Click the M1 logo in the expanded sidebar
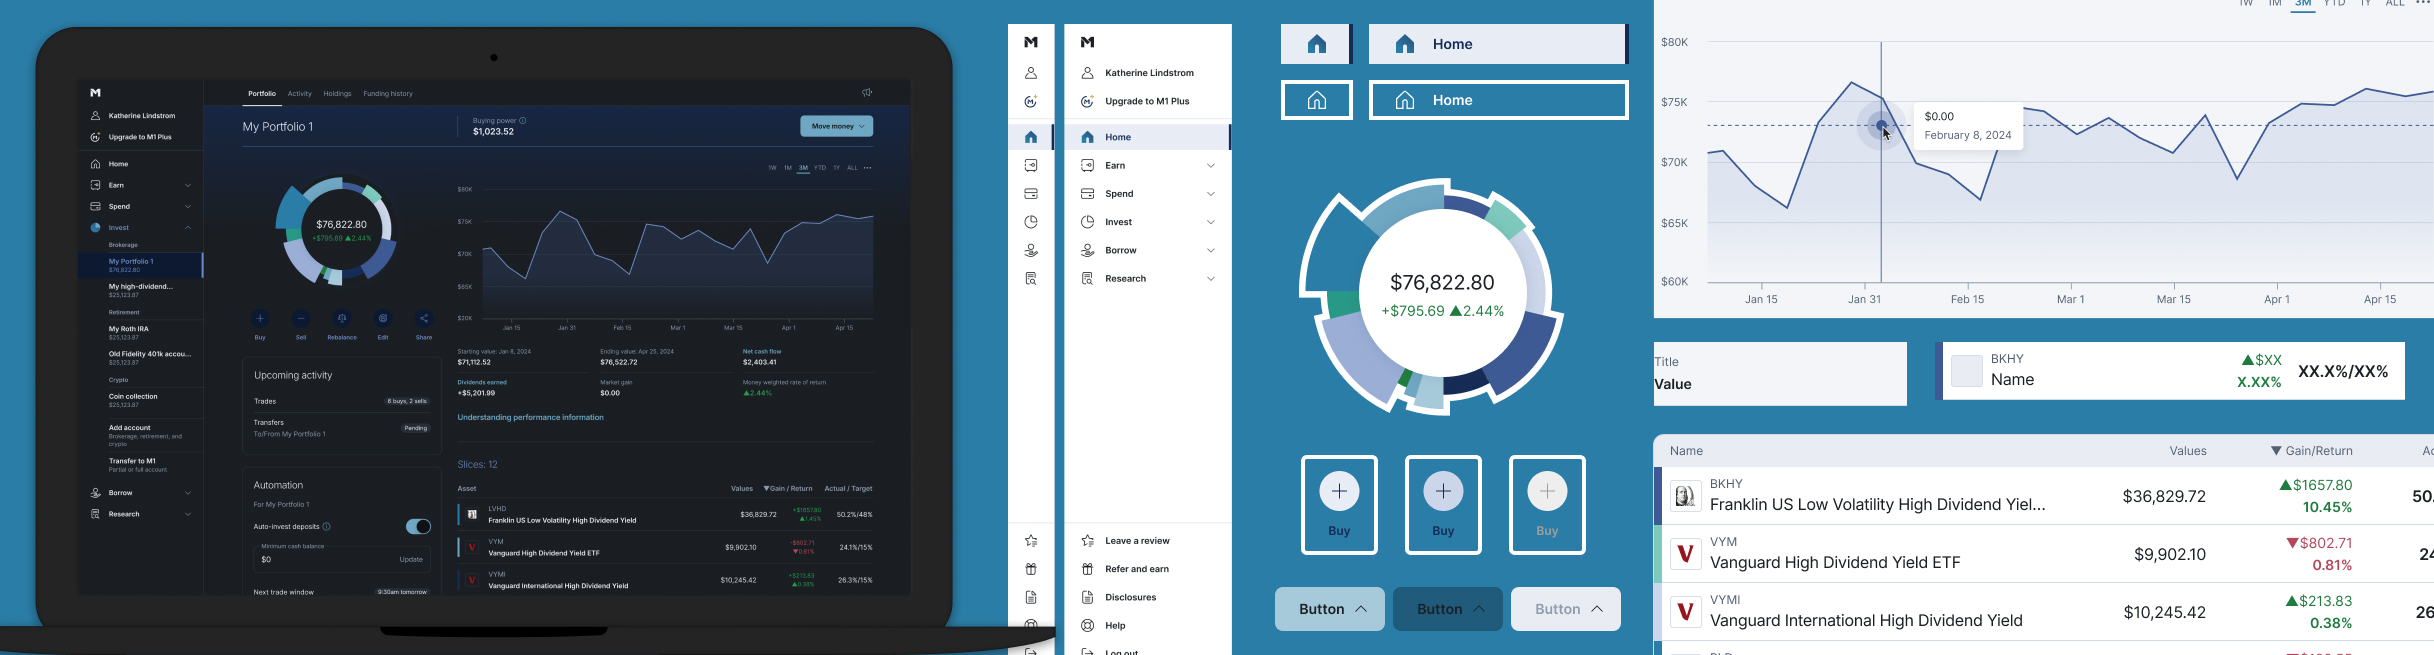This screenshot has height=655, width=2434. click(1088, 42)
